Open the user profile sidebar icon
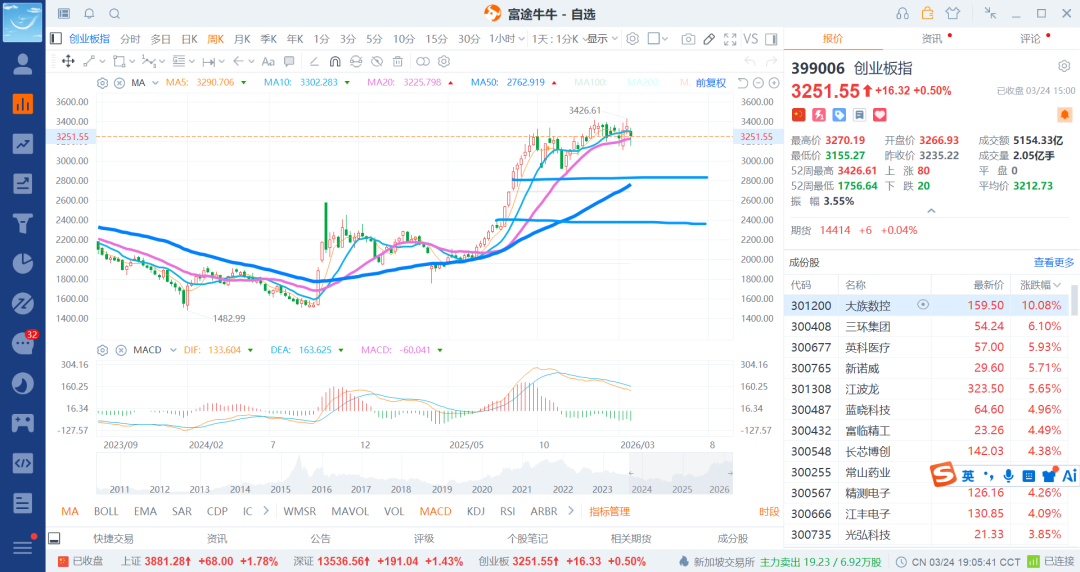The height and width of the screenshot is (572, 1080). (23, 64)
